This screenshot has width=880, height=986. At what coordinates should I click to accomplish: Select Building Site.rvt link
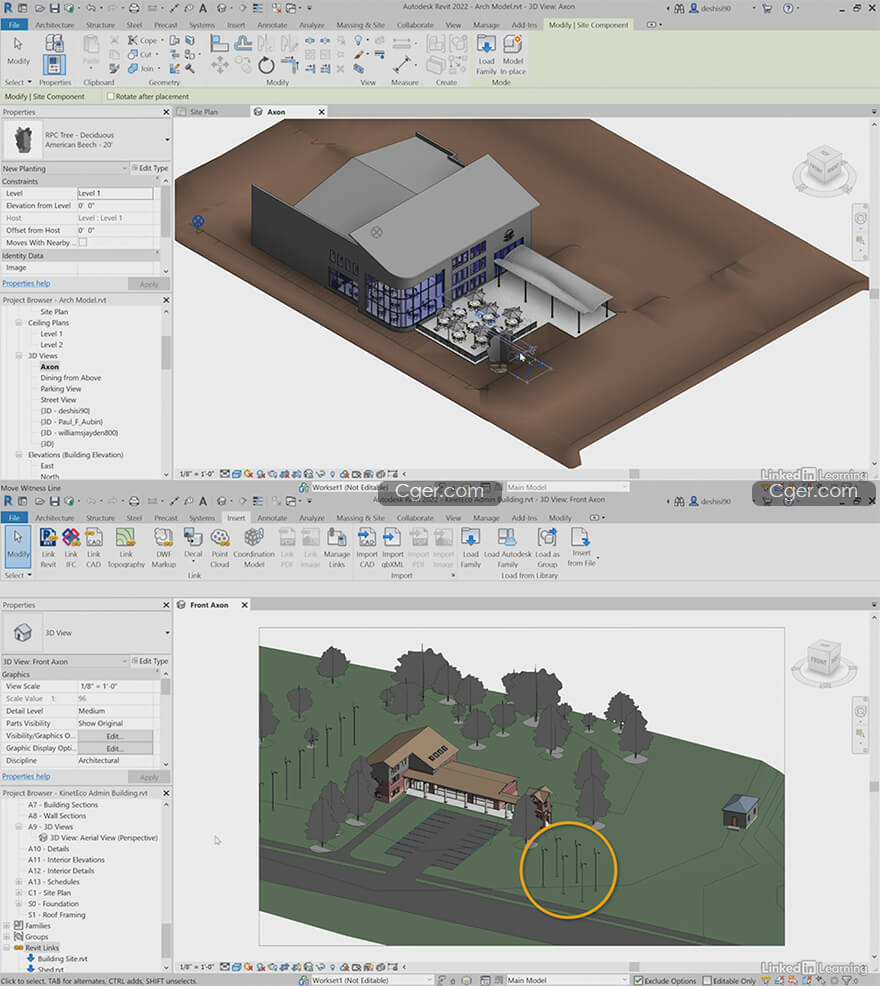point(62,959)
